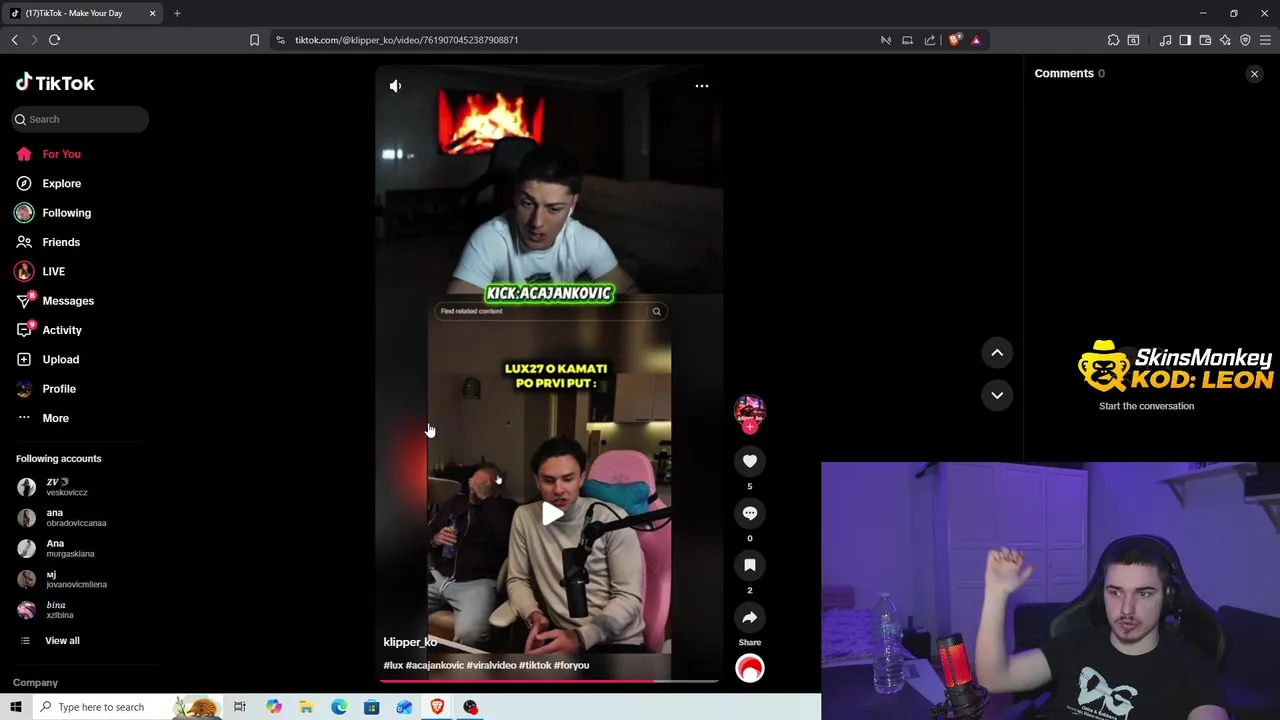
Task: Go to the next video
Action: (997, 395)
